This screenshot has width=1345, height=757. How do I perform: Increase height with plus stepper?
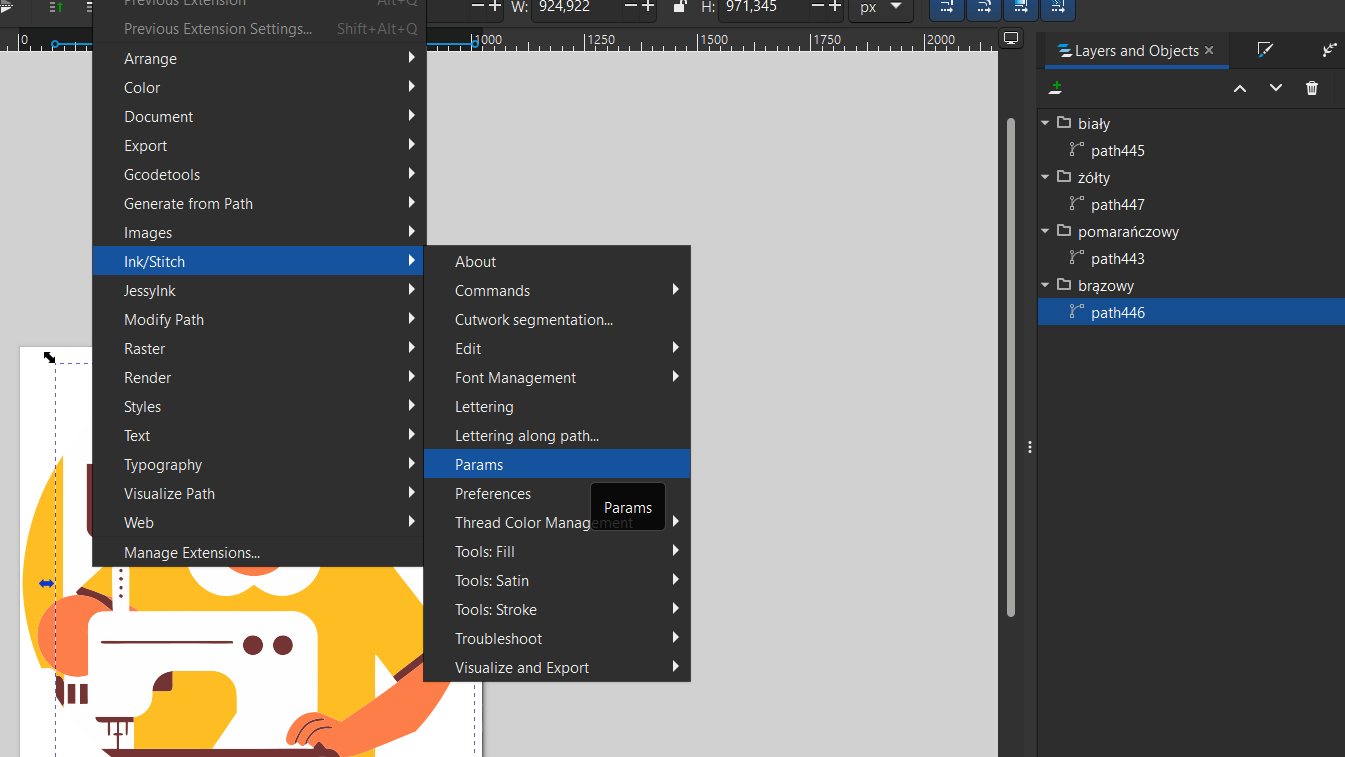click(834, 7)
